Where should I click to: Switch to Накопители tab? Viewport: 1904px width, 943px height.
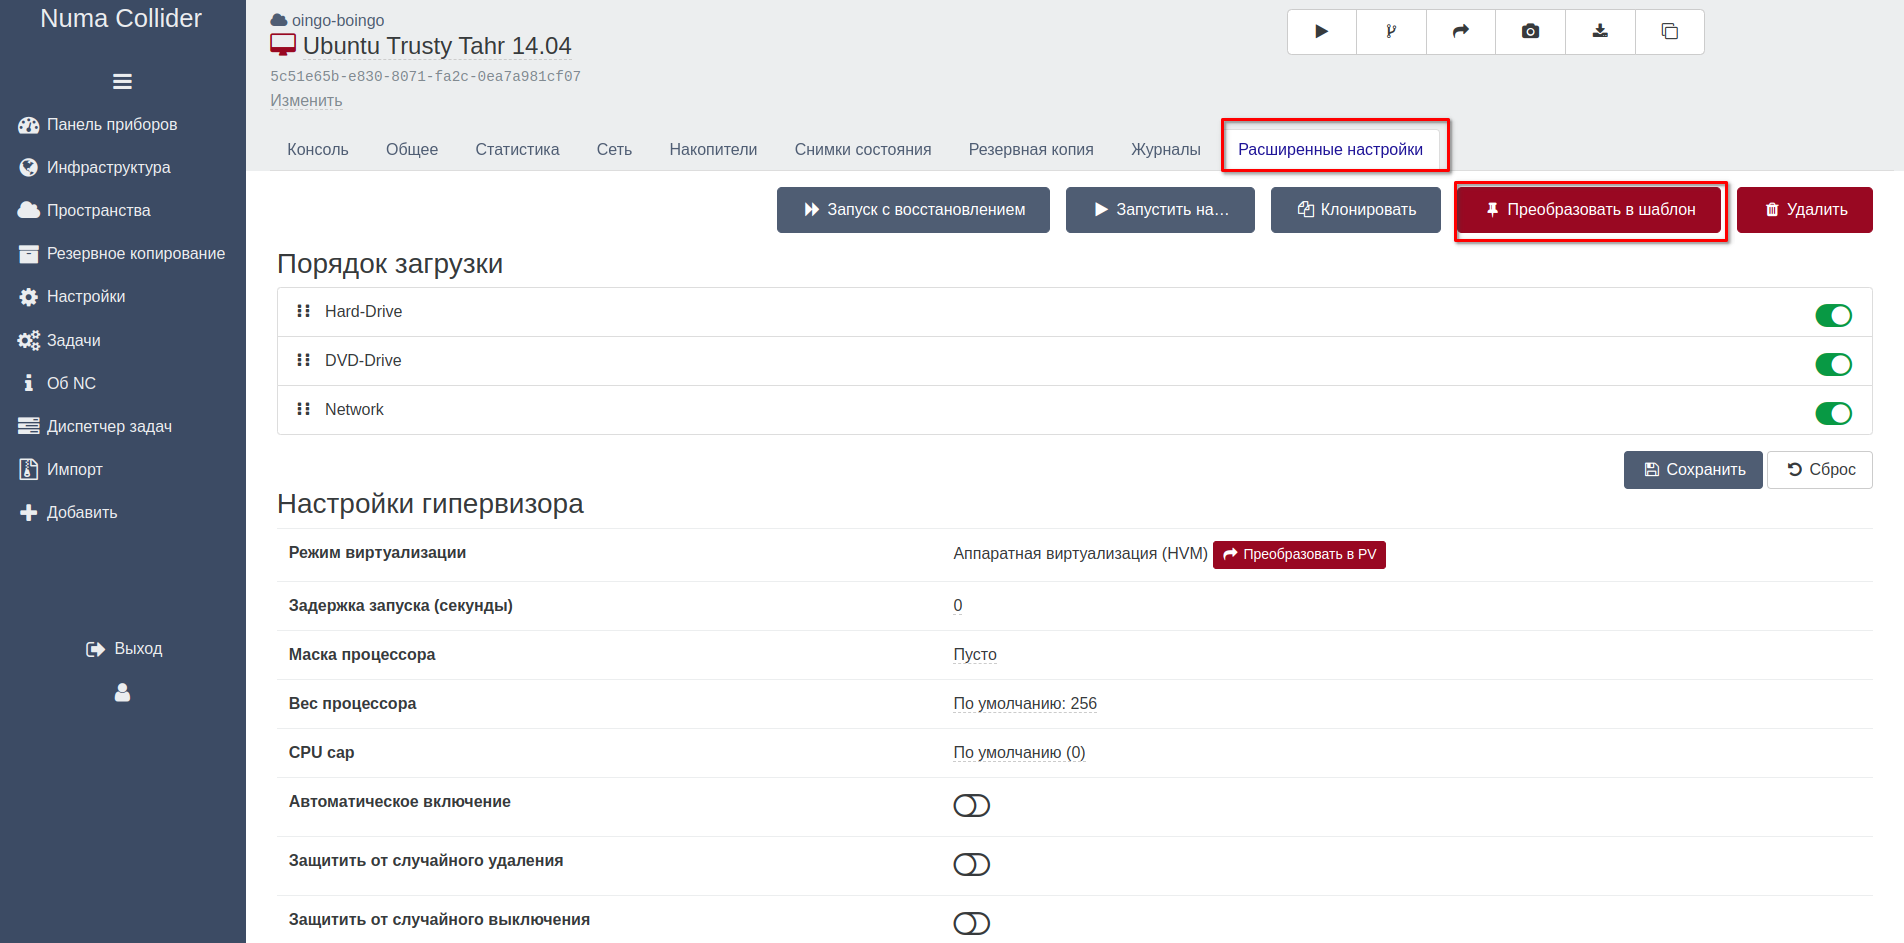point(713,150)
